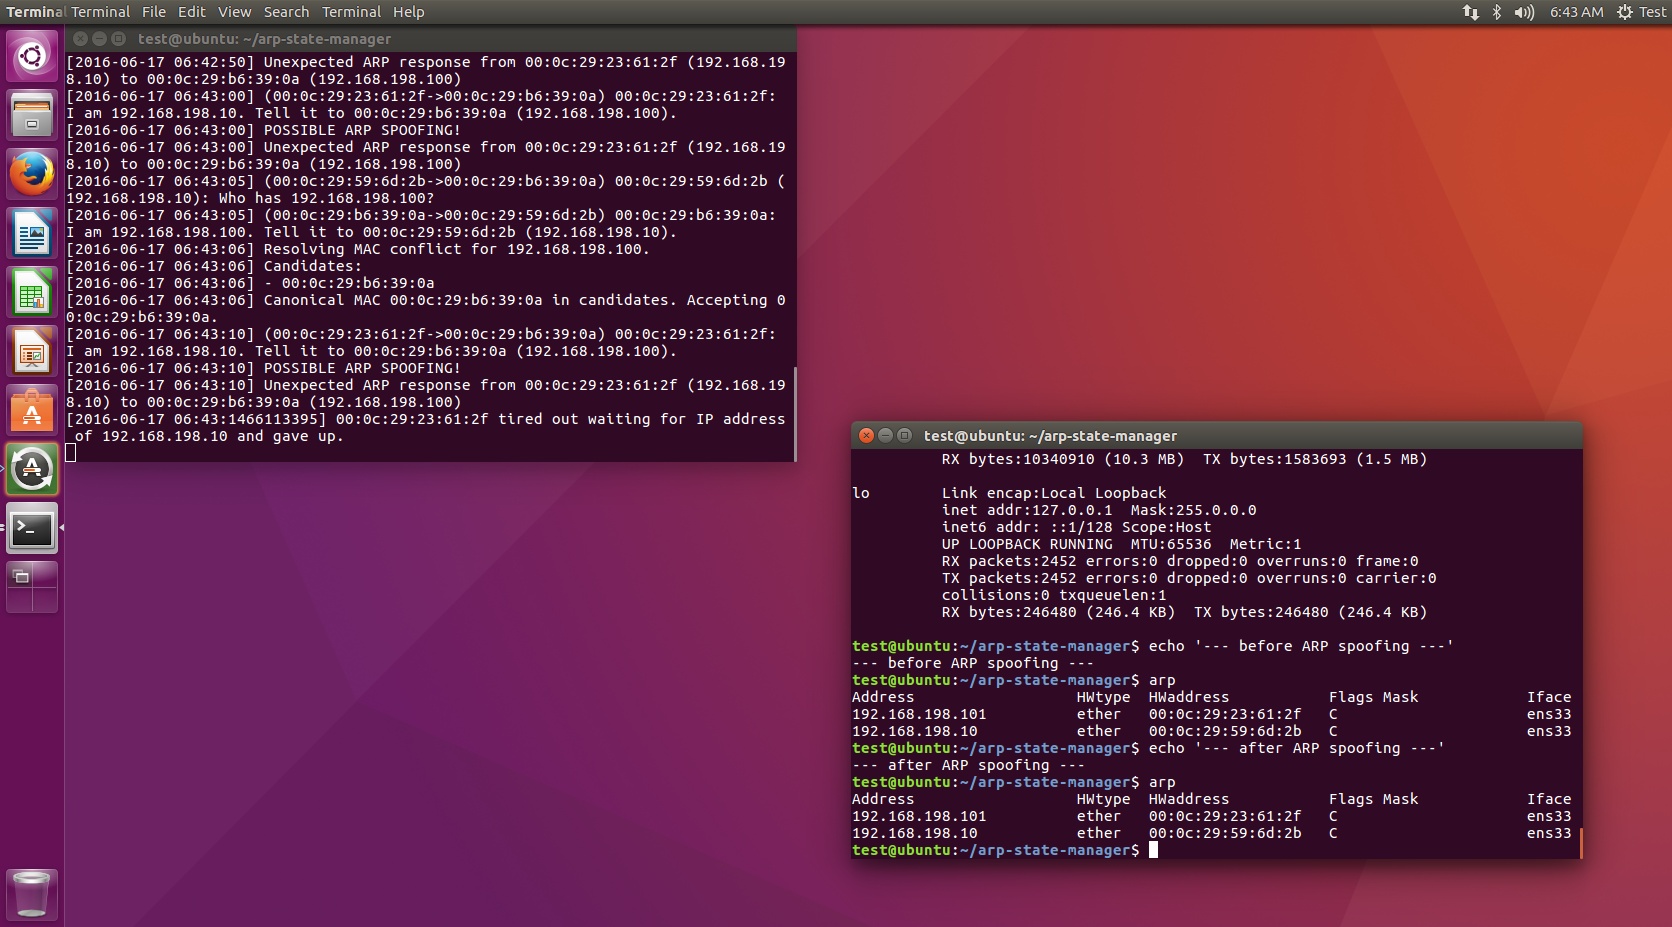Open Software Updater in launcher

pos(32,470)
